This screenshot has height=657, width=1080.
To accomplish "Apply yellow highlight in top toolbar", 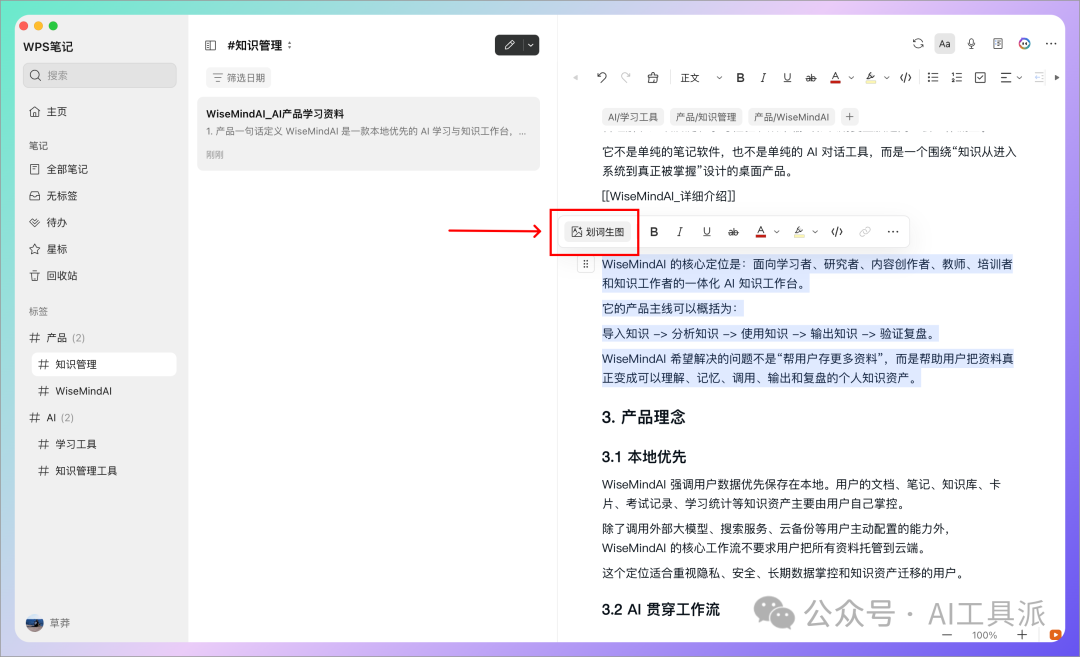I will point(871,78).
